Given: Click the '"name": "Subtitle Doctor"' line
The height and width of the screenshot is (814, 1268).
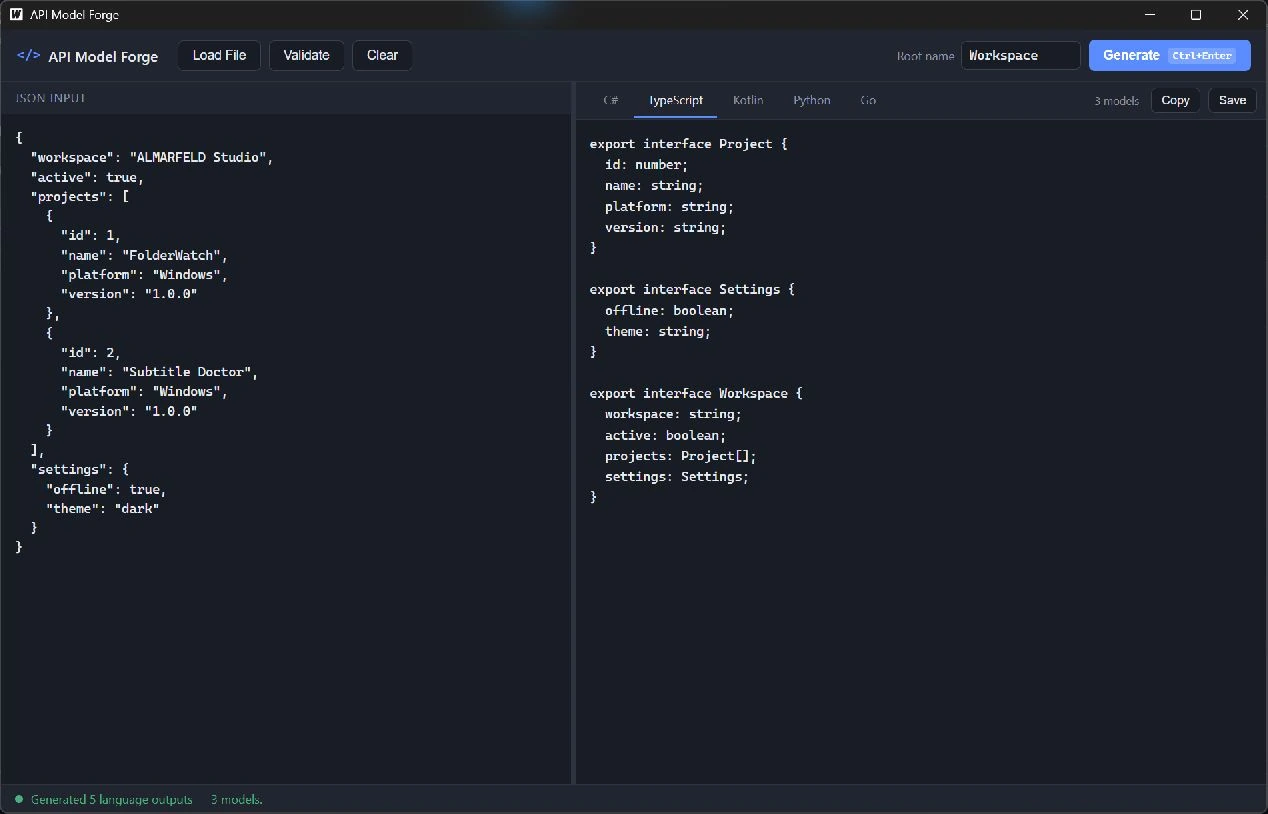Looking at the screenshot, I should [160, 372].
